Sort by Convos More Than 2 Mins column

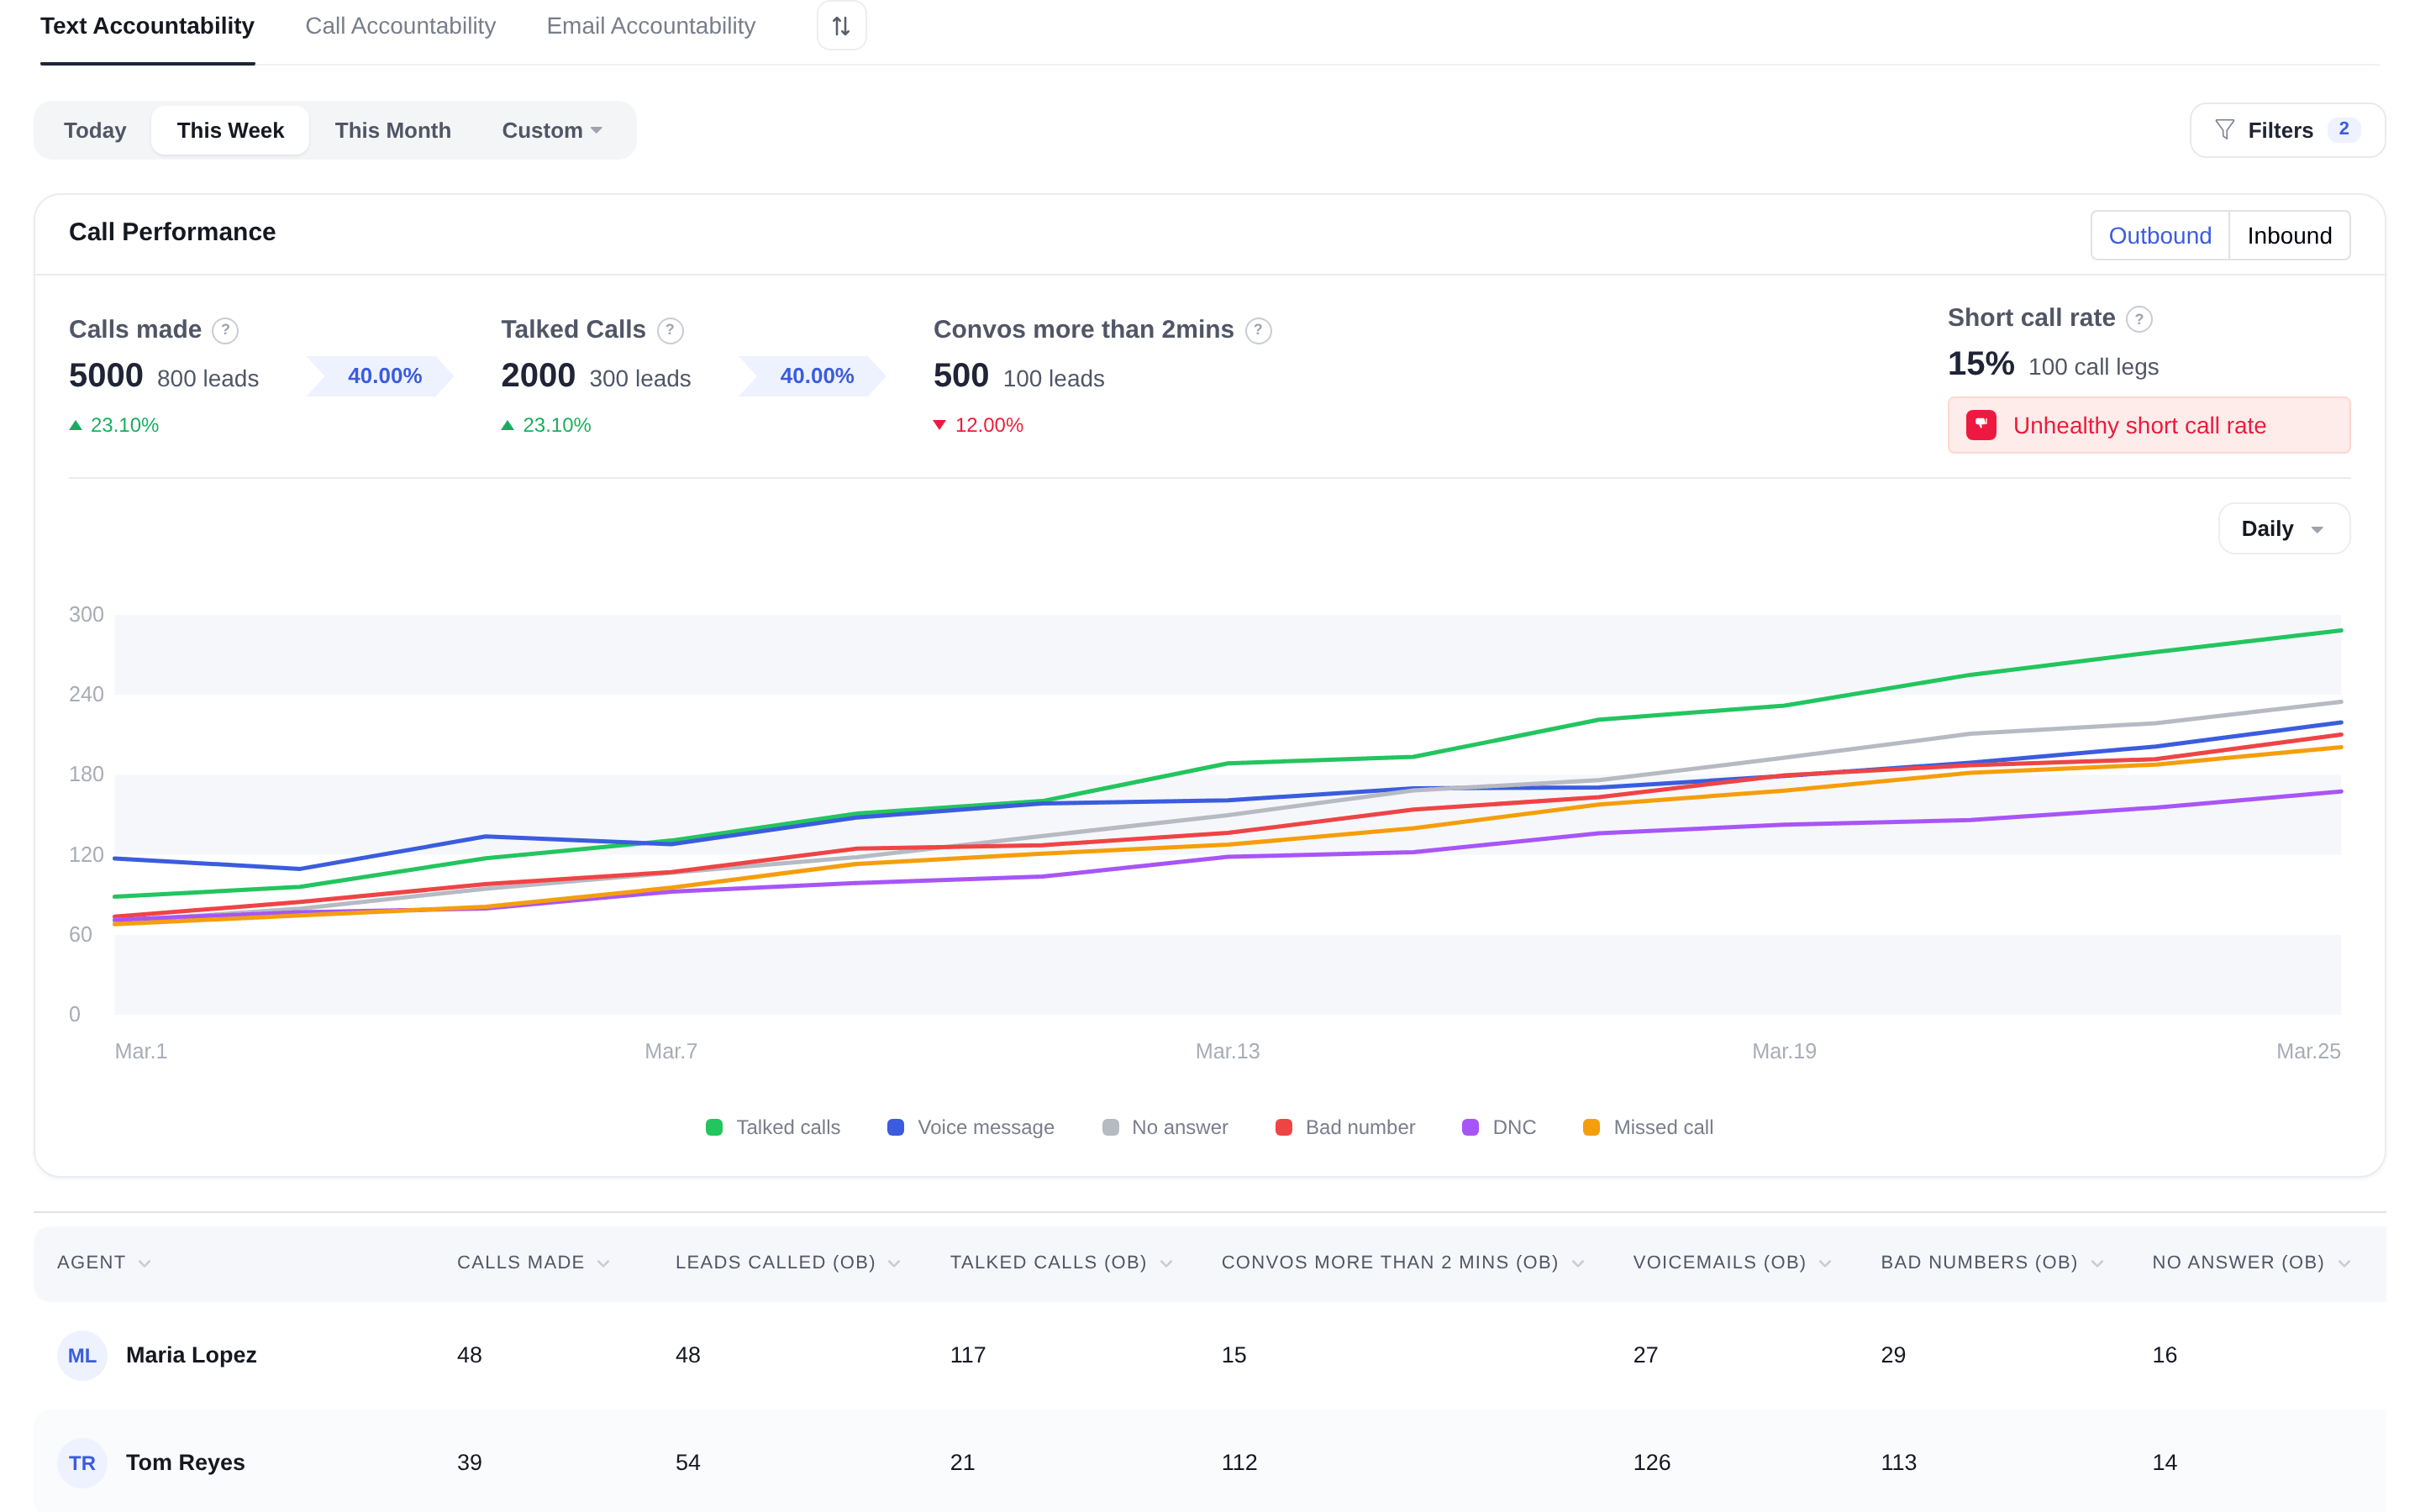(x=1403, y=1262)
